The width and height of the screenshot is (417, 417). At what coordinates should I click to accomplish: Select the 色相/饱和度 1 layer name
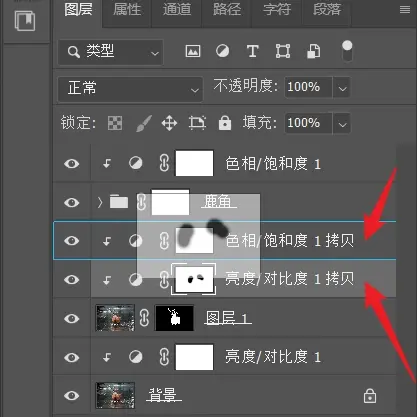tap(273, 164)
